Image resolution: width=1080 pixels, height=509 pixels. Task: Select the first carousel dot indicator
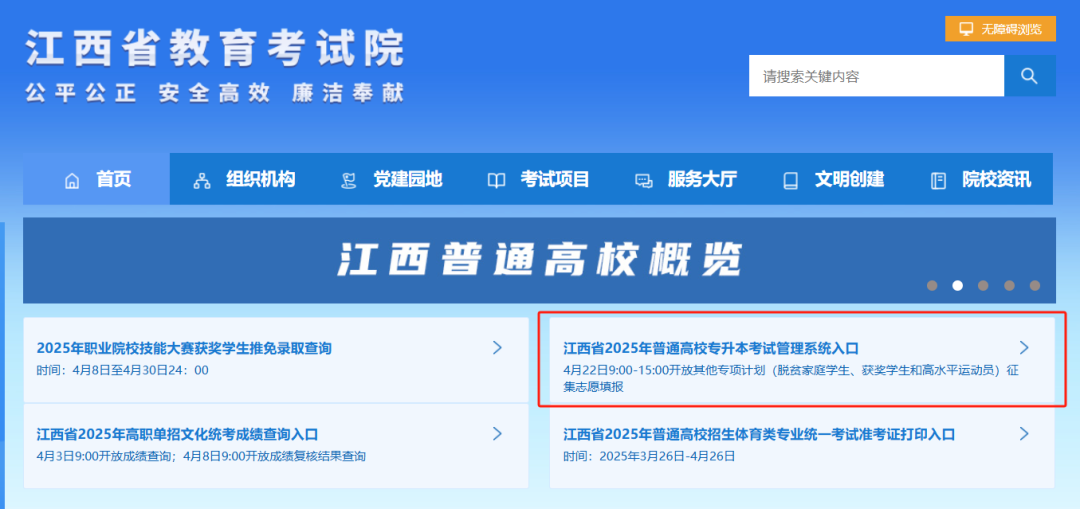pyautogui.click(x=932, y=285)
